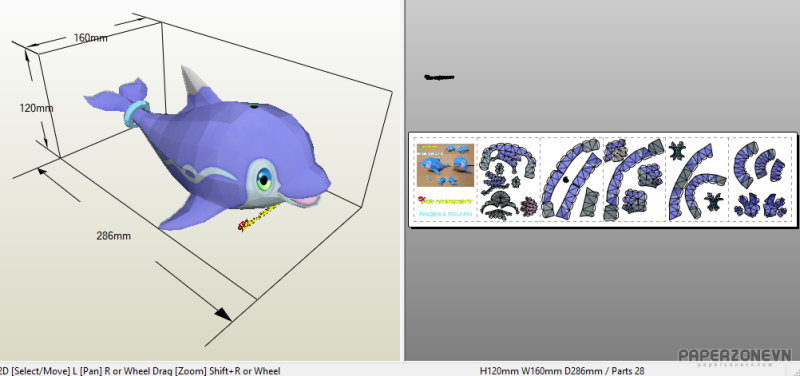
Task: Click the 160mm width dimension label
Action: click(x=91, y=38)
